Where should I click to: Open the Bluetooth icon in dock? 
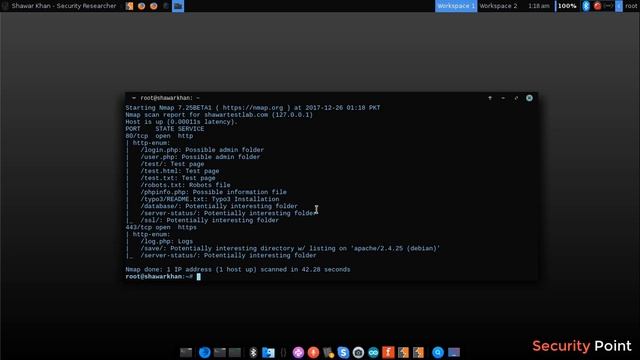coord(253,352)
